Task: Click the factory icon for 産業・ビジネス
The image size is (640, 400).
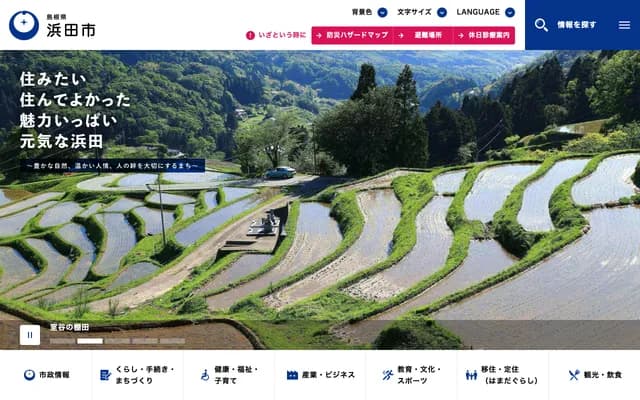Action: click(292, 375)
